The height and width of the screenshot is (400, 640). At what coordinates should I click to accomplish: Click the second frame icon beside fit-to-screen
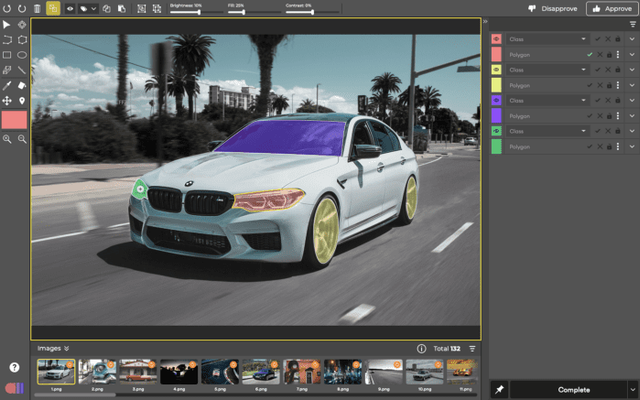tap(157, 9)
